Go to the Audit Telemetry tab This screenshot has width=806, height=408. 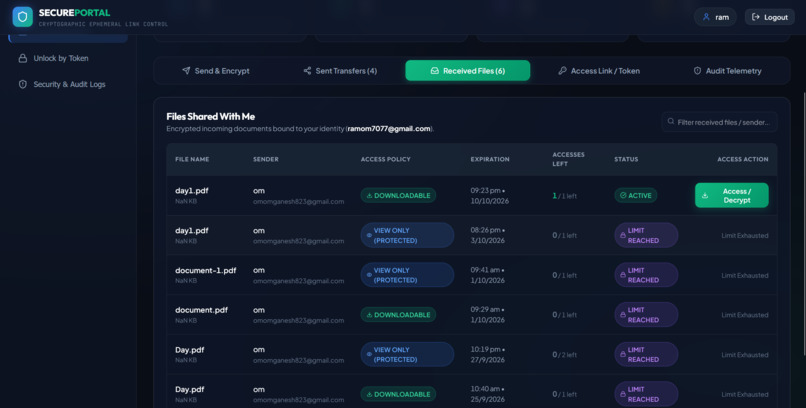[727, 70]
